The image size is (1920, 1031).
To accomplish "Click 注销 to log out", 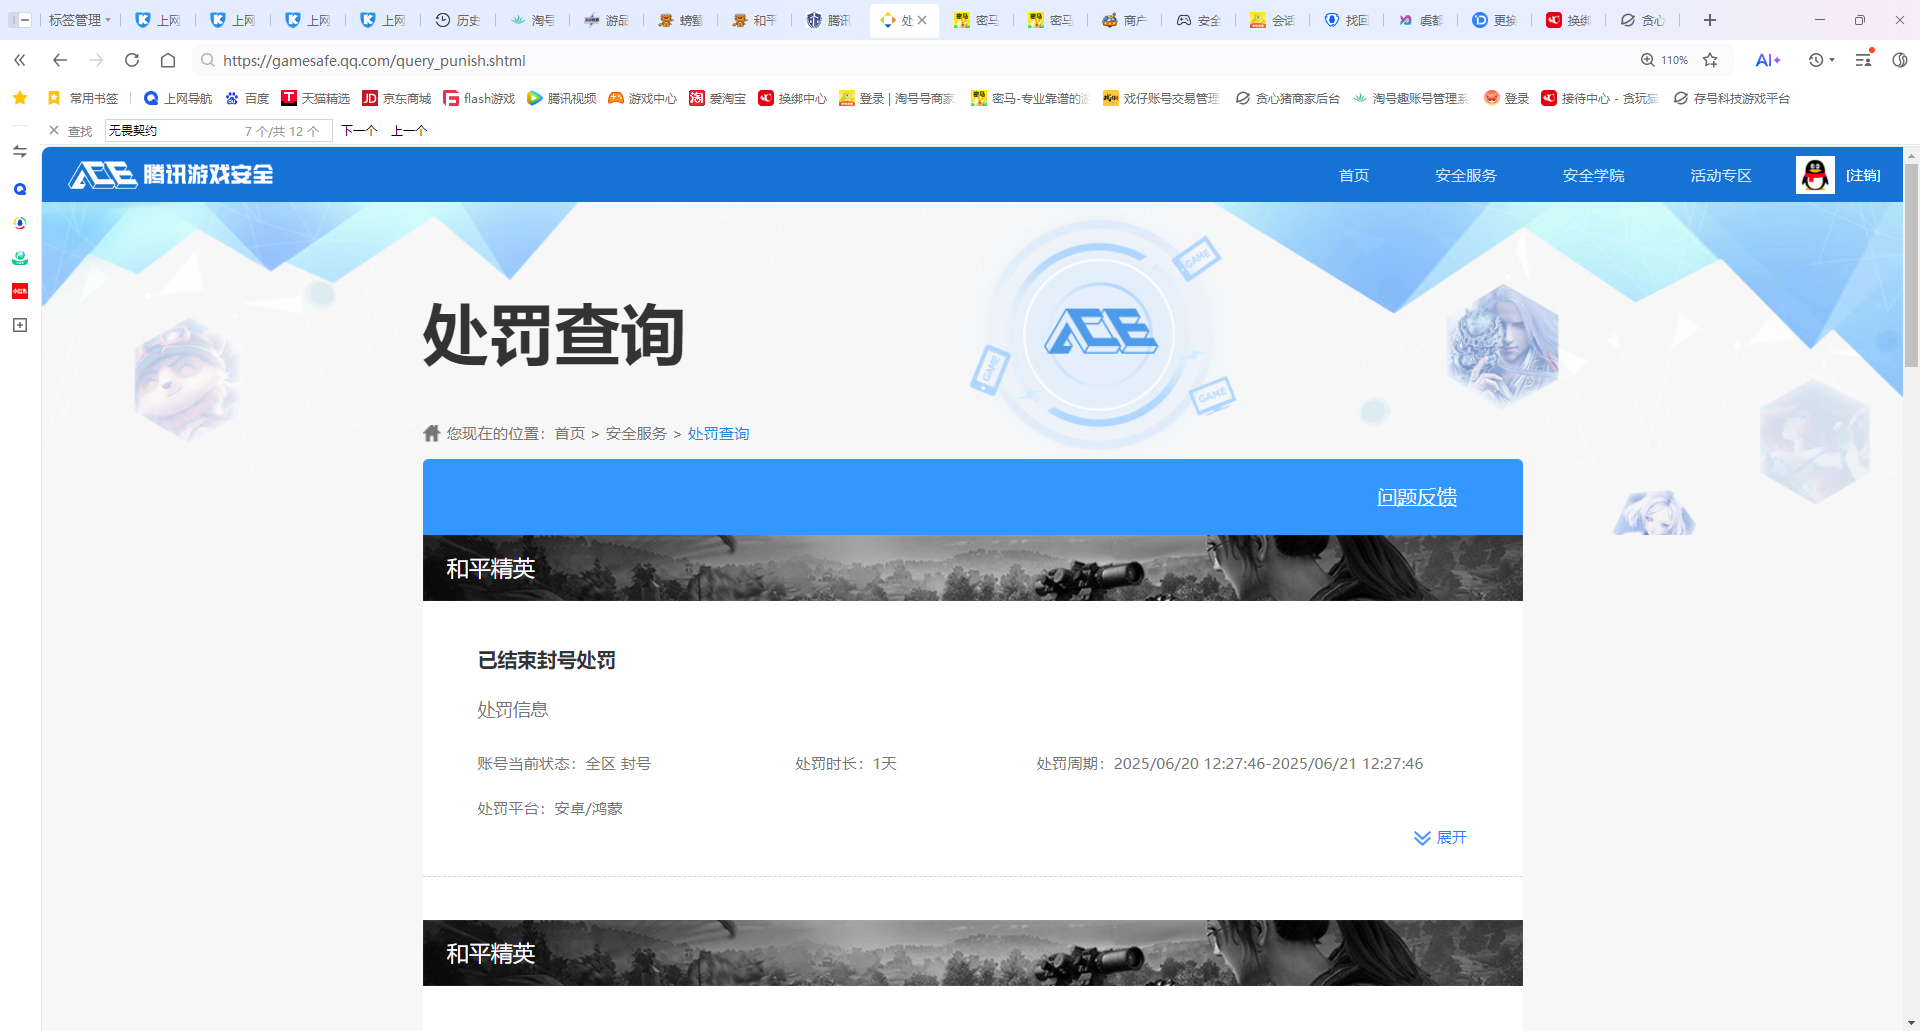I will [1863, 175].
